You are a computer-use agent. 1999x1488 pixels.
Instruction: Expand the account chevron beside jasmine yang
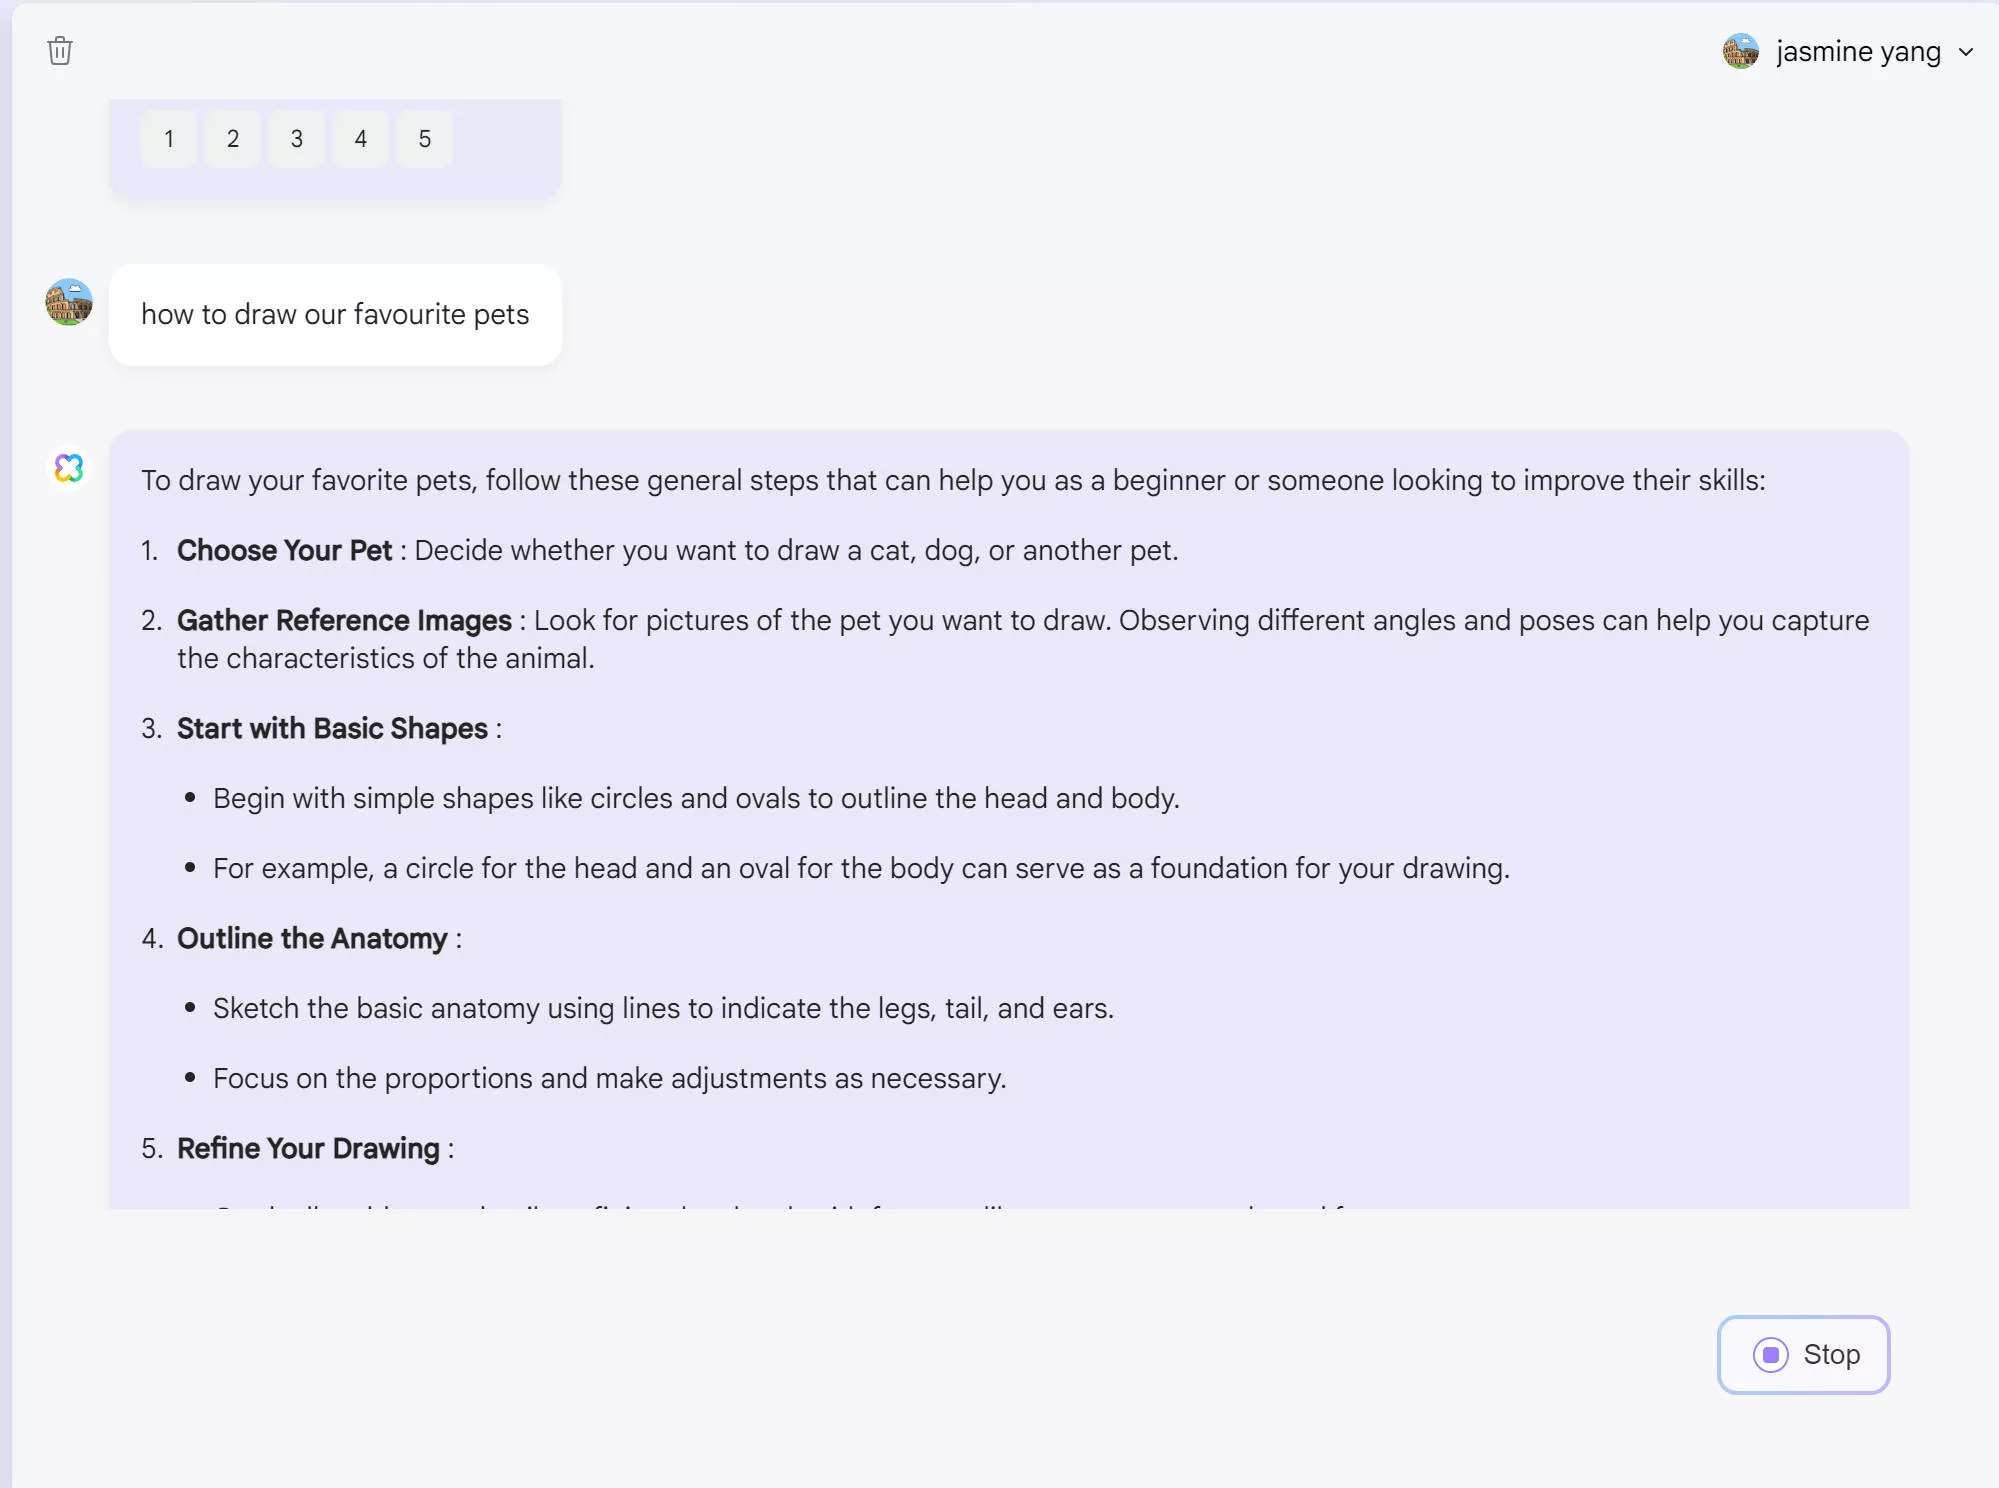tap(1966, 52)
